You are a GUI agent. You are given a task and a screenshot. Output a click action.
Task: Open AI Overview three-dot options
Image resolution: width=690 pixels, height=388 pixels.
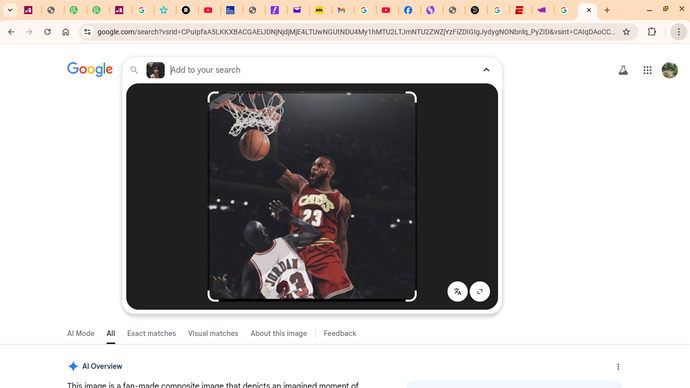point(618,366)
